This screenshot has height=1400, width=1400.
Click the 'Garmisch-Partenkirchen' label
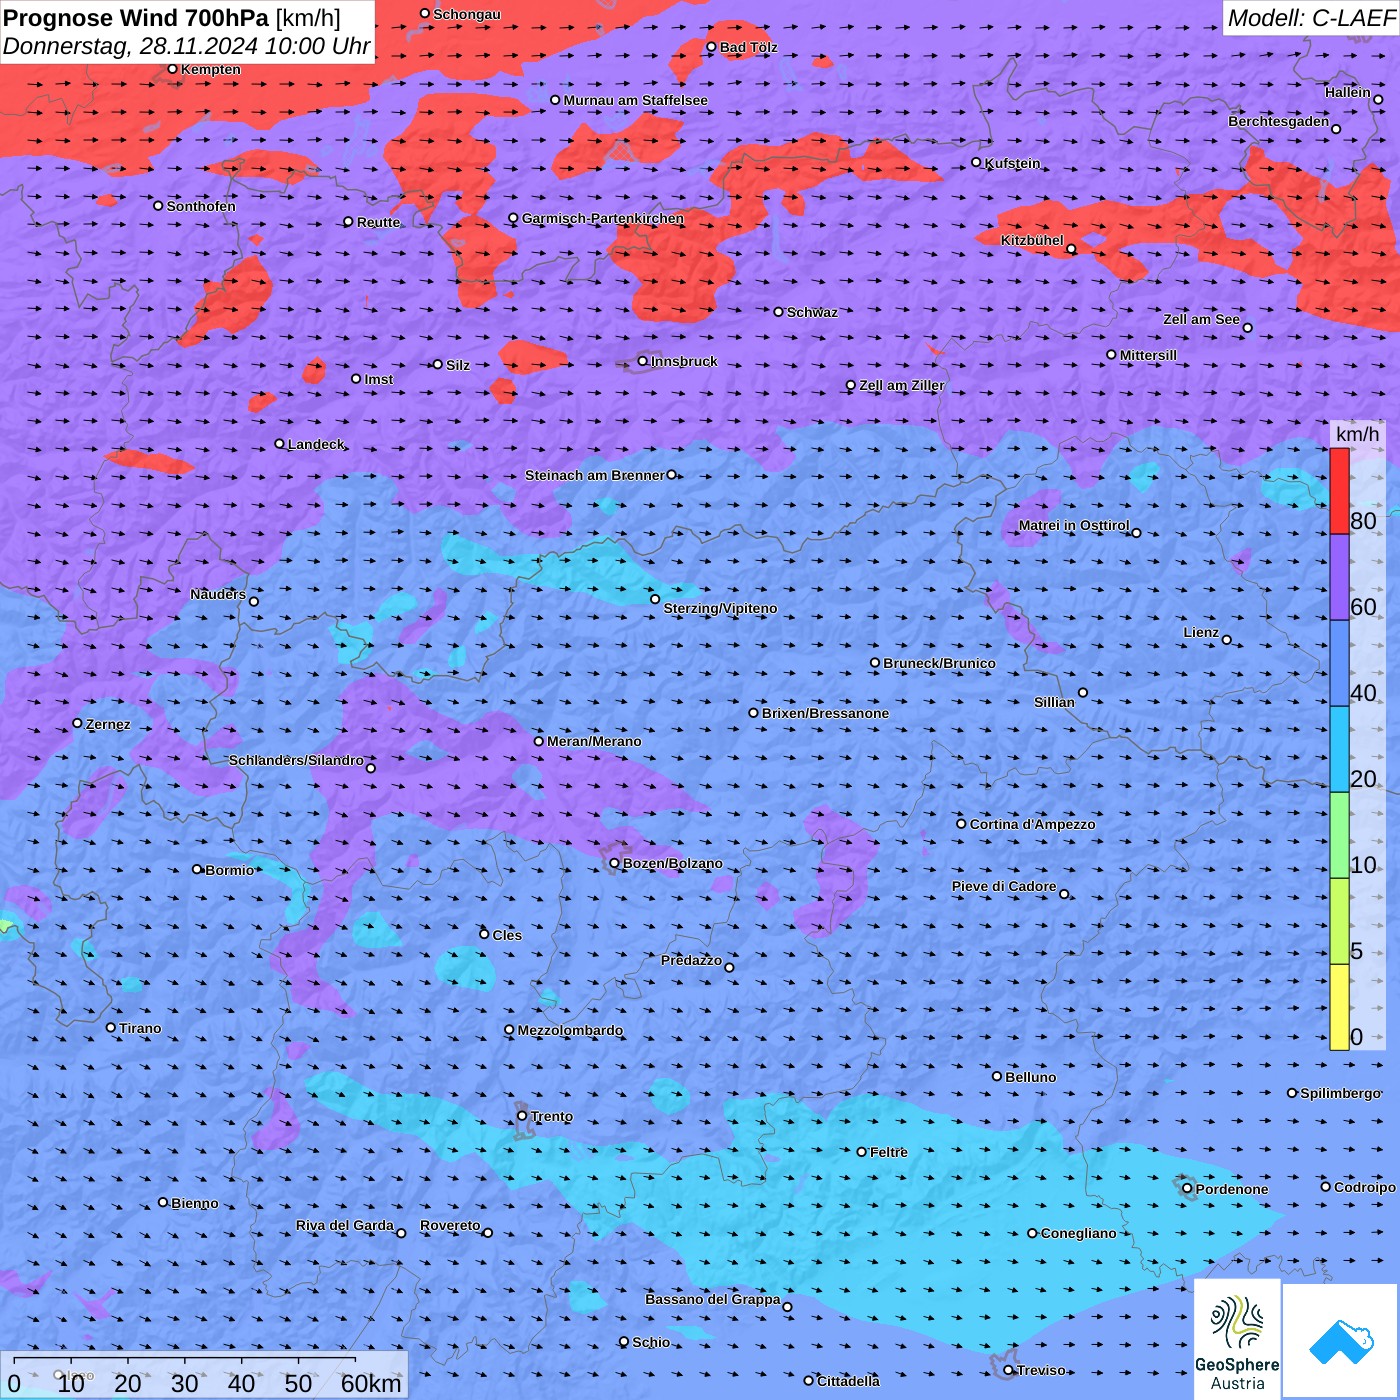pos(603,218)
